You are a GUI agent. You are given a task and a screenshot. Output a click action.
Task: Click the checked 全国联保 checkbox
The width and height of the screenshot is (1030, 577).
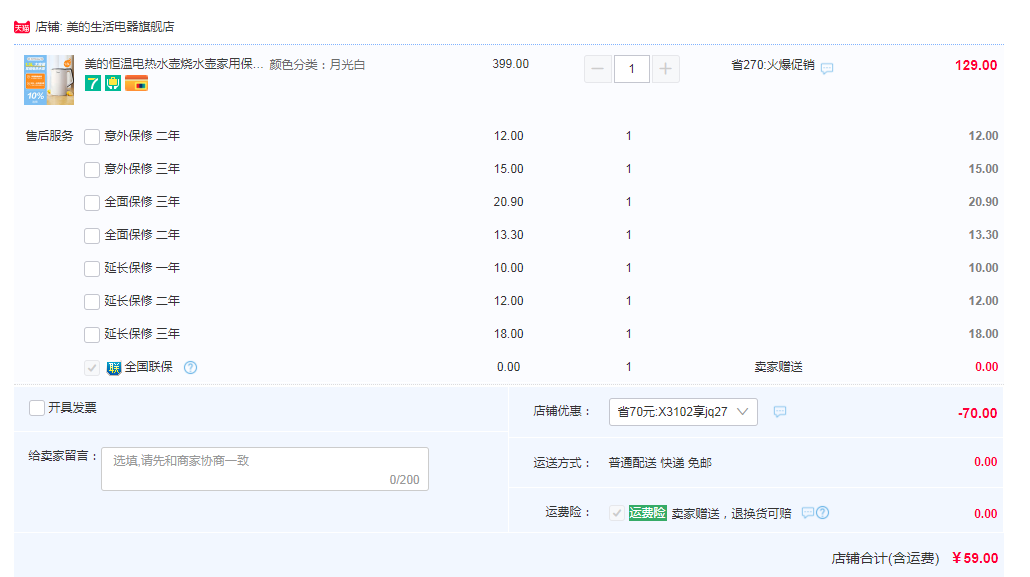[x=92, y=368]
